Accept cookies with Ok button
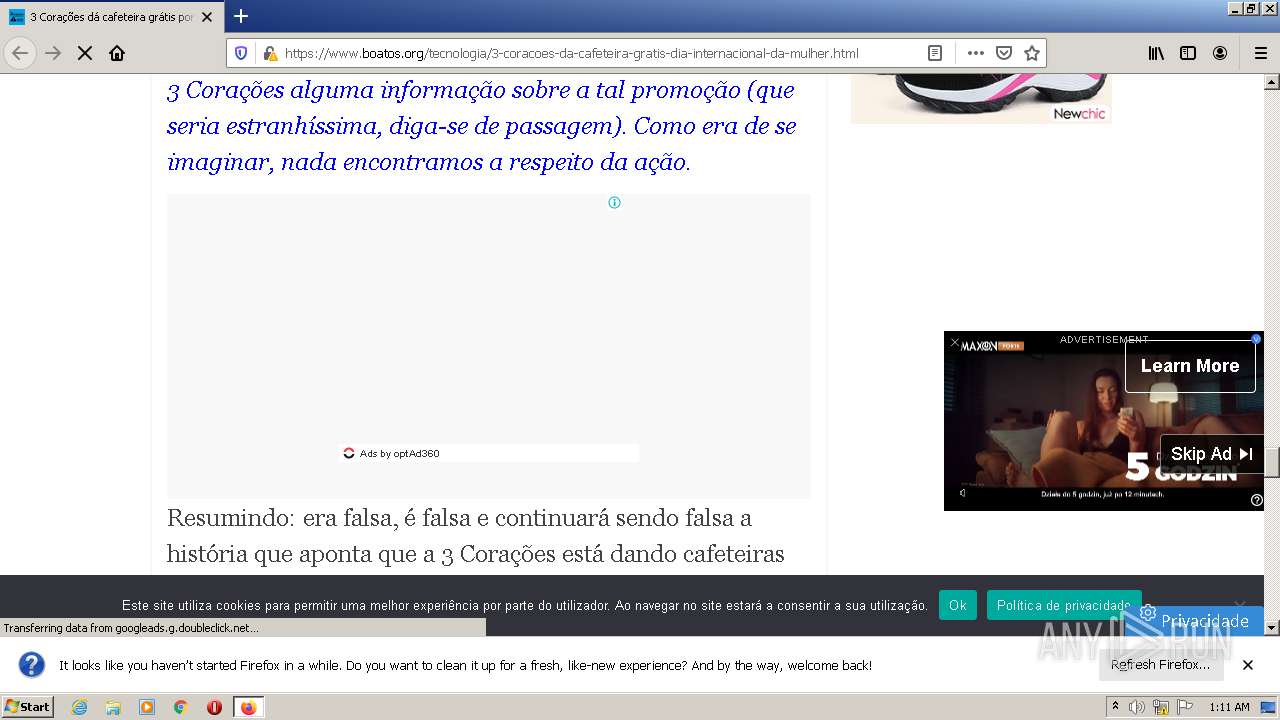 pos(957,605)
